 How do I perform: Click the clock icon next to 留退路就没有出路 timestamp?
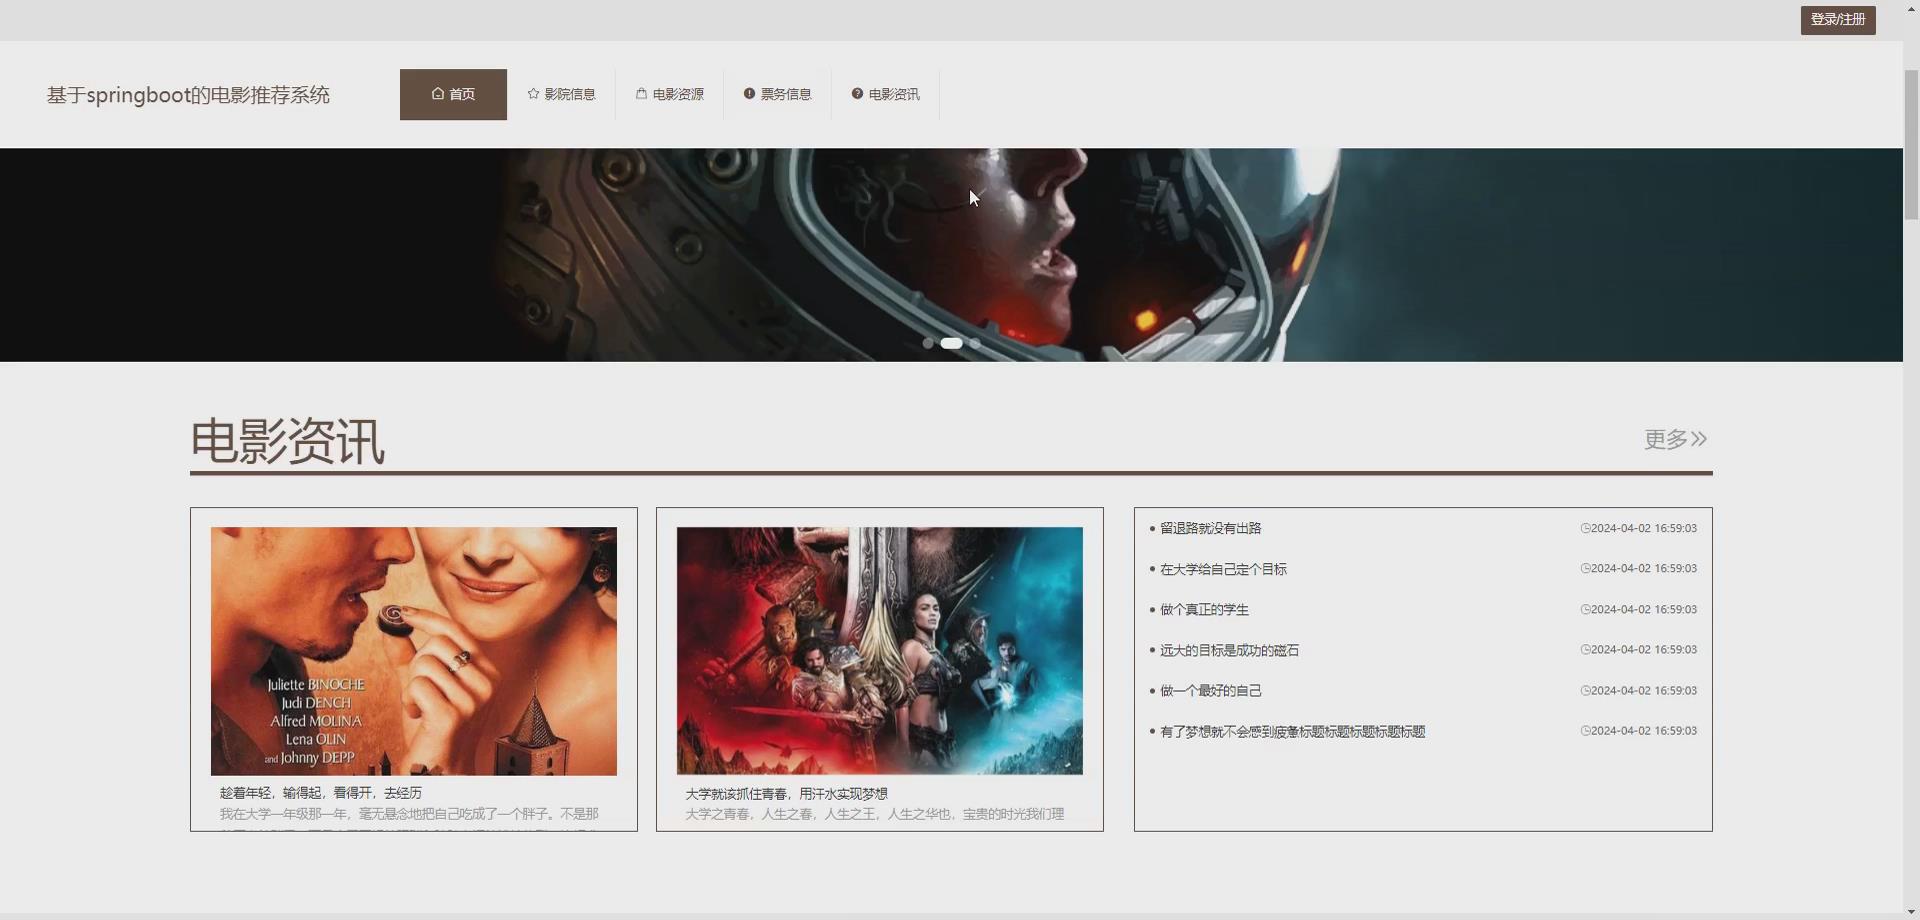click(1586, 528)
